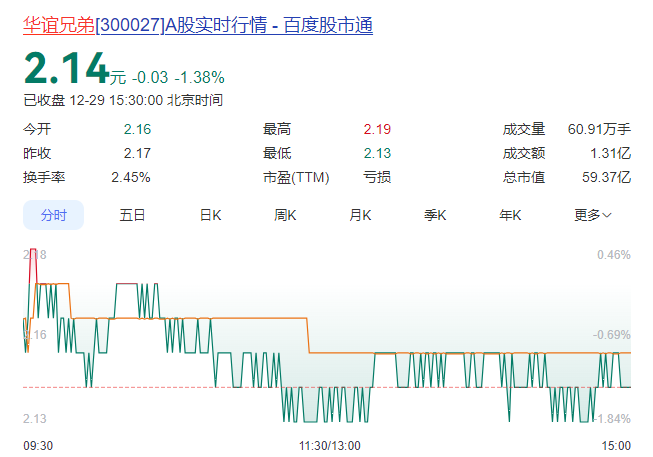Open the 华谊兄弟[300027]A股实时行情 link
This screenshot has width=653, height=457.
[198, 25]
